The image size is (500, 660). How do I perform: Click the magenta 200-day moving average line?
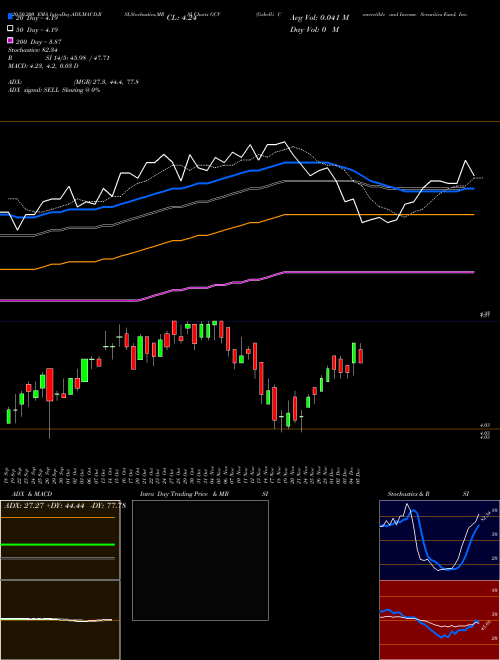[237, 286]
